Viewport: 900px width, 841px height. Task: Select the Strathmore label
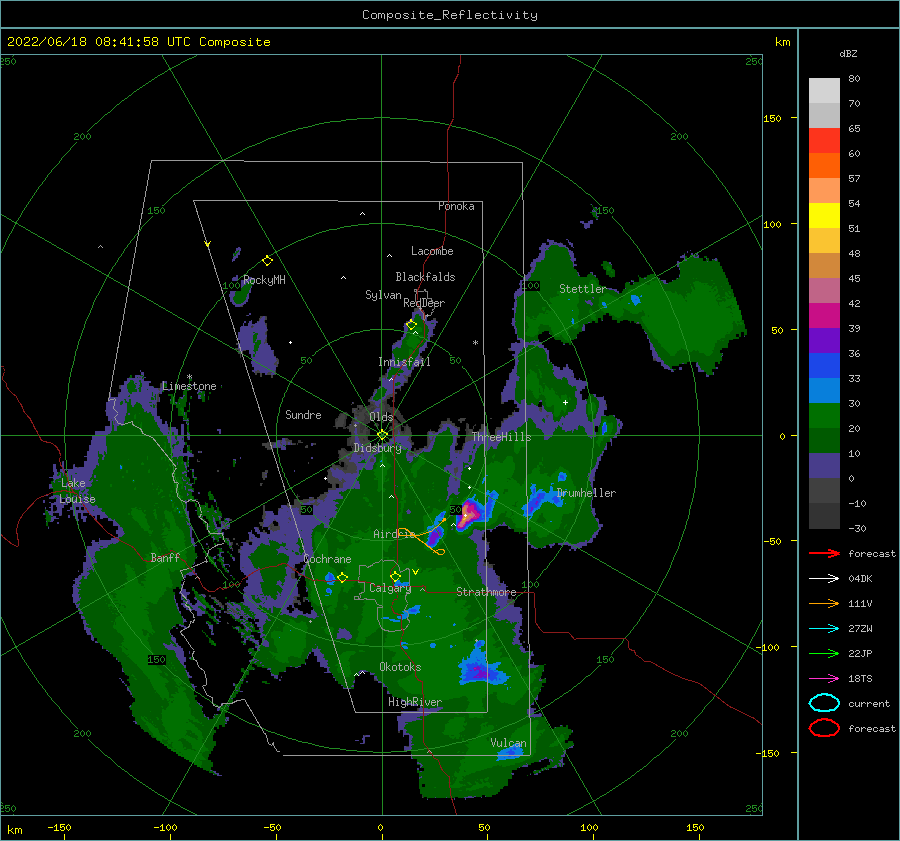[x=486, y=592]
